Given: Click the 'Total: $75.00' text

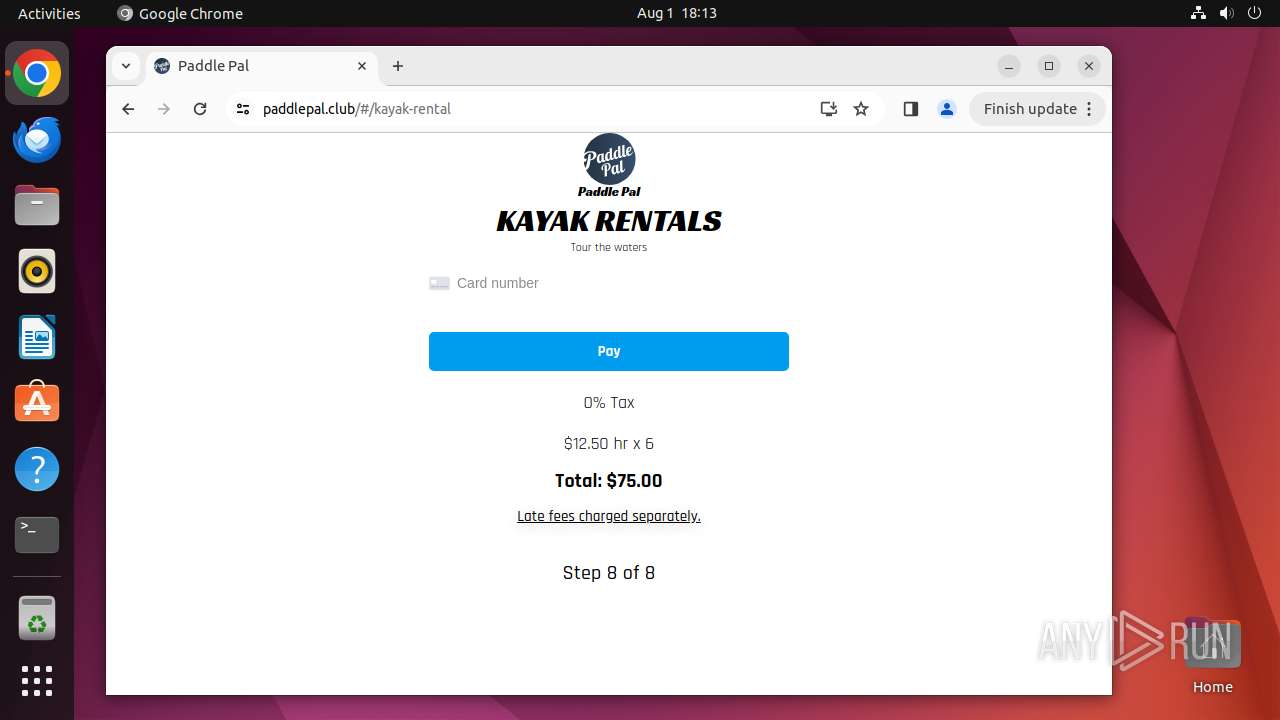Looking at the screenshot, I should tap(609, 481).
